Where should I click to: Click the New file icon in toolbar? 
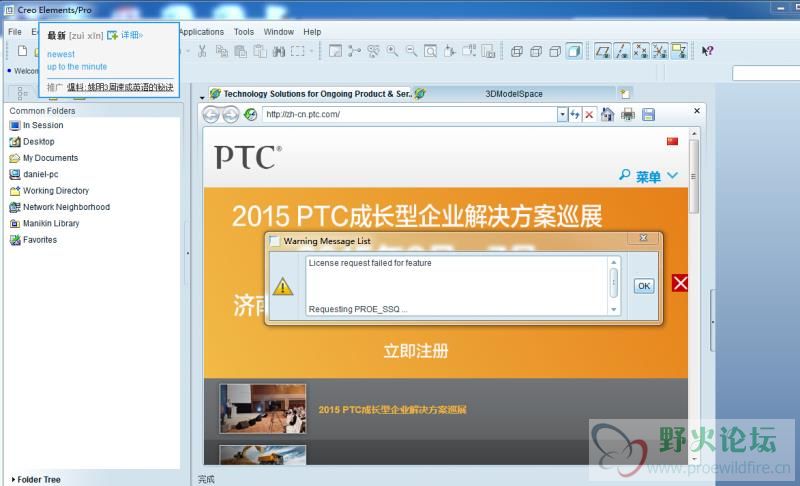(x=22, y=50)
